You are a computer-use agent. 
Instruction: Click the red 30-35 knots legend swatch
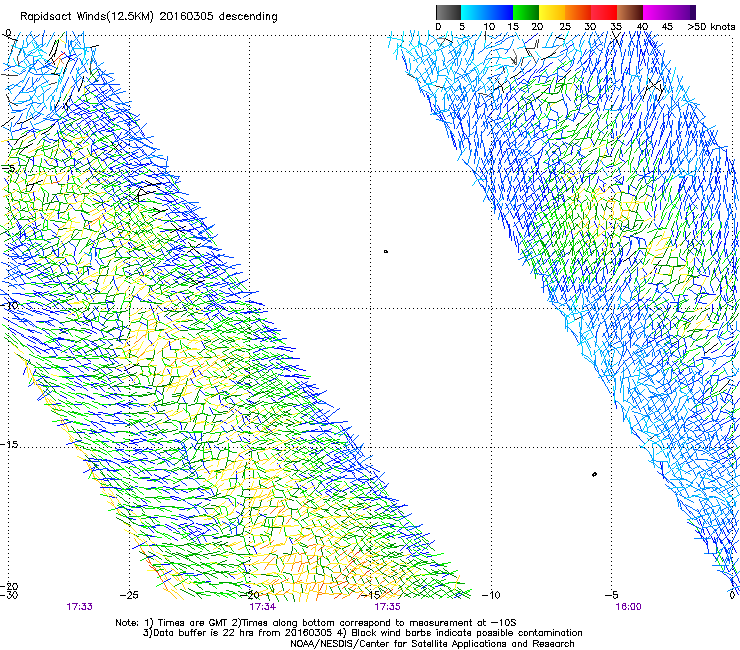click(604, 12)
